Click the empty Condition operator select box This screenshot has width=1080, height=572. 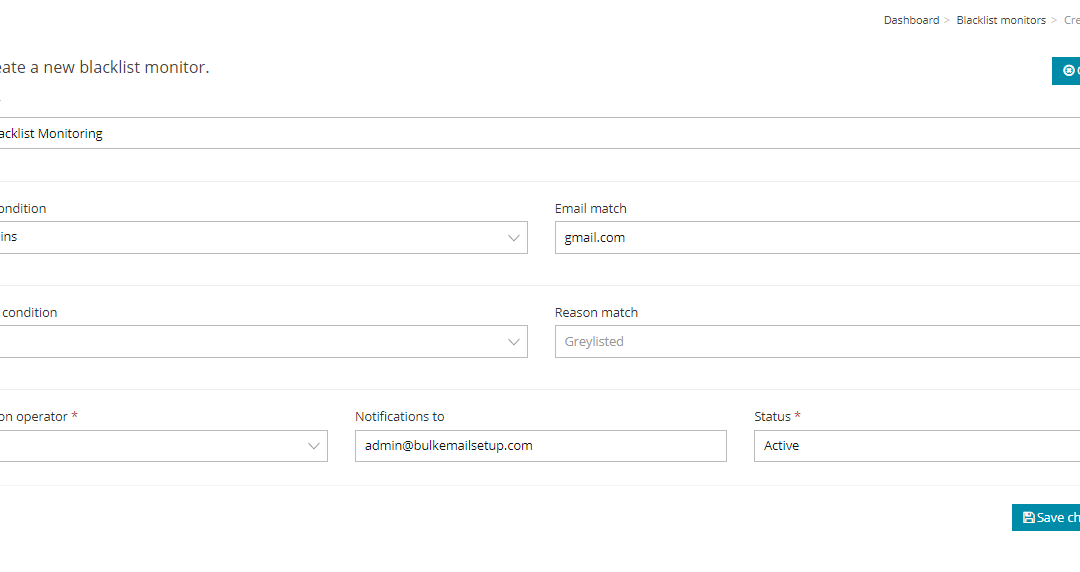150,447
